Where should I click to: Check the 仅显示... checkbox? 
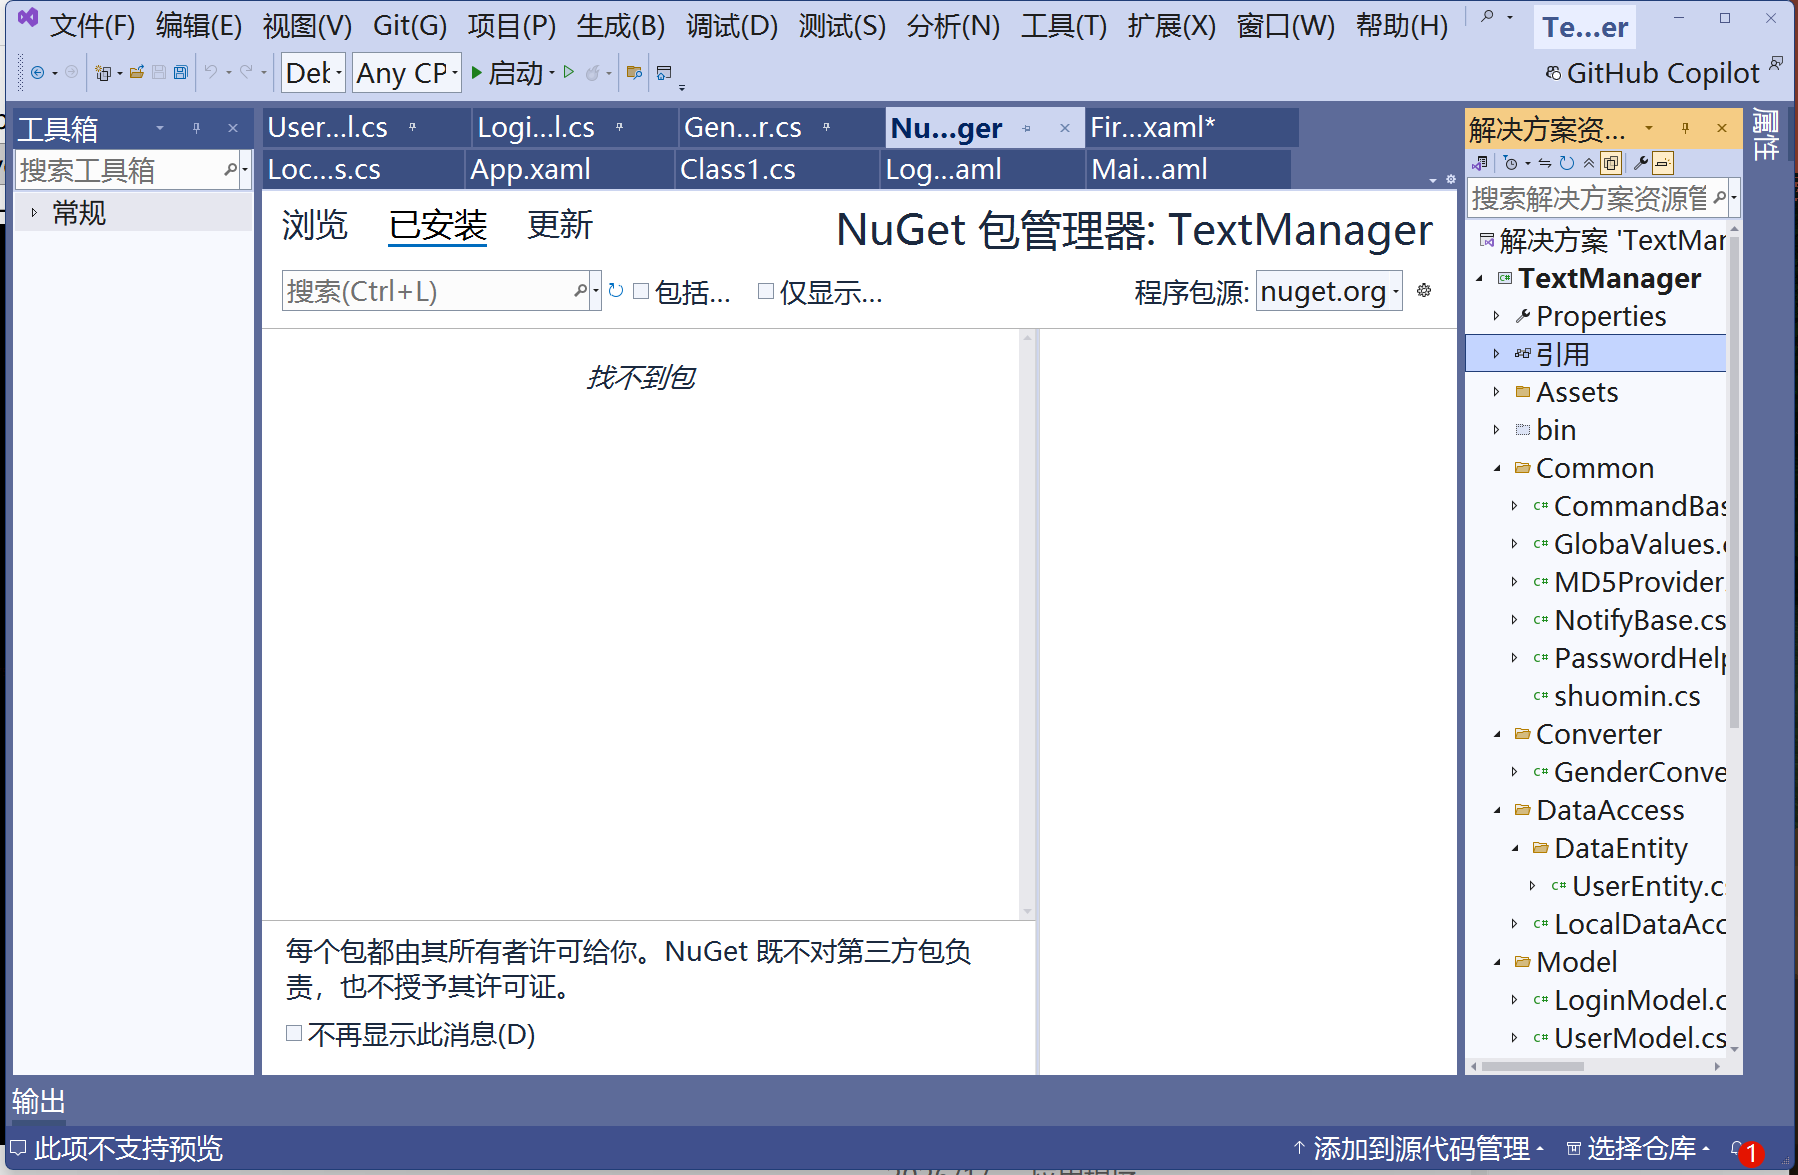click(766, 291)
